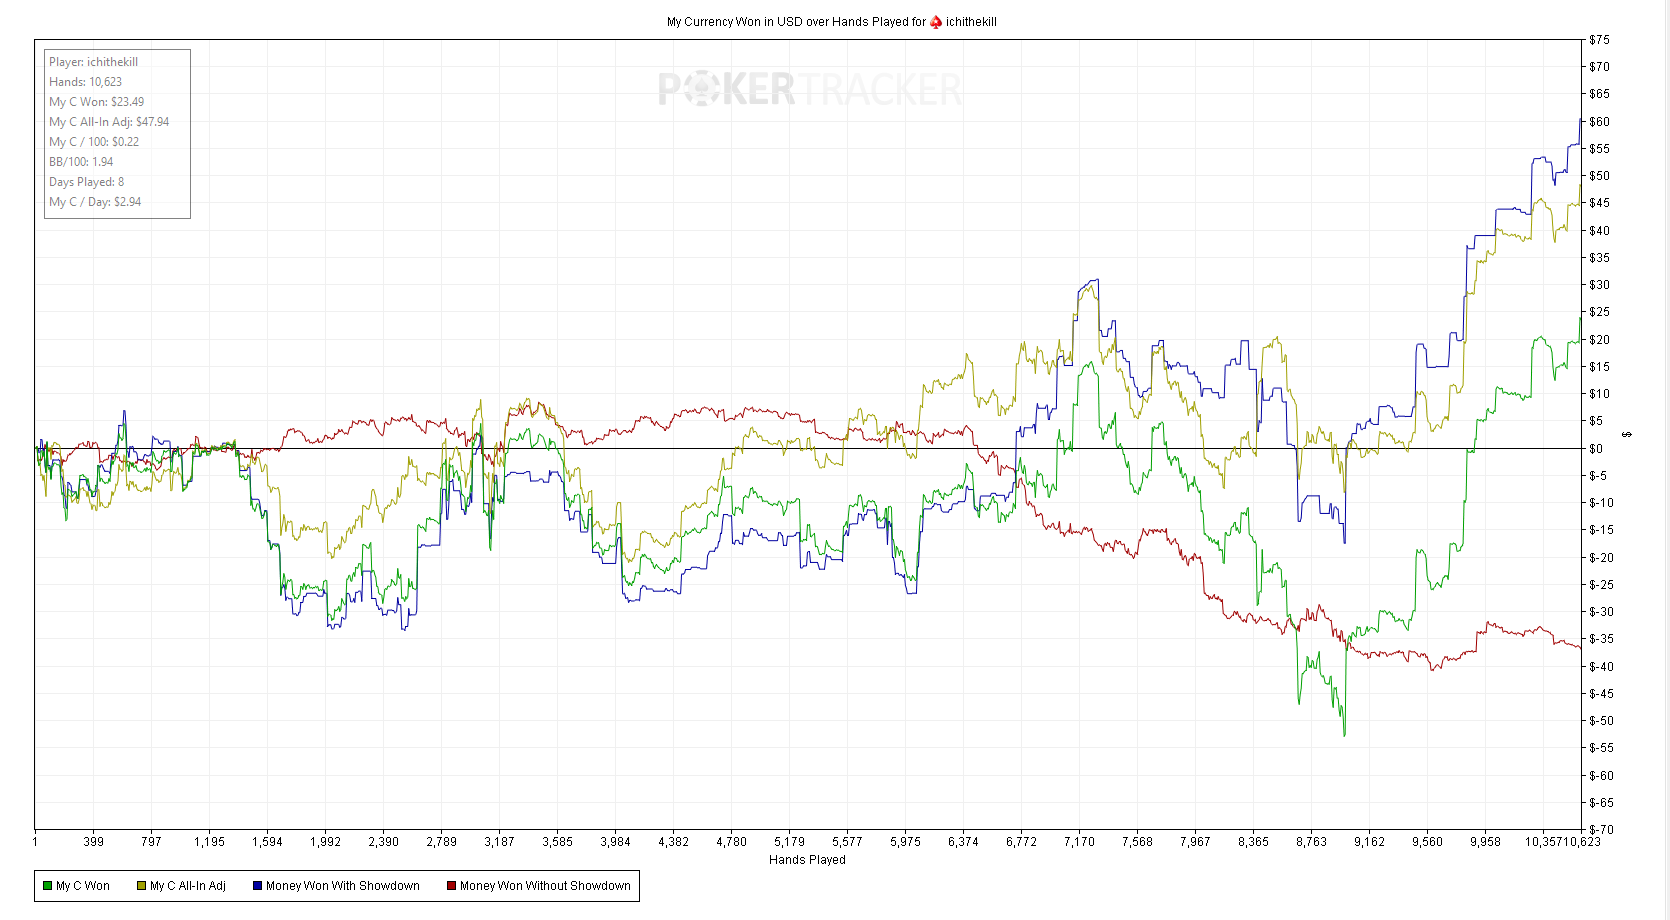
Task: Click 'Hands: 10,623' in the stats box
Action: tap(86, 82)
